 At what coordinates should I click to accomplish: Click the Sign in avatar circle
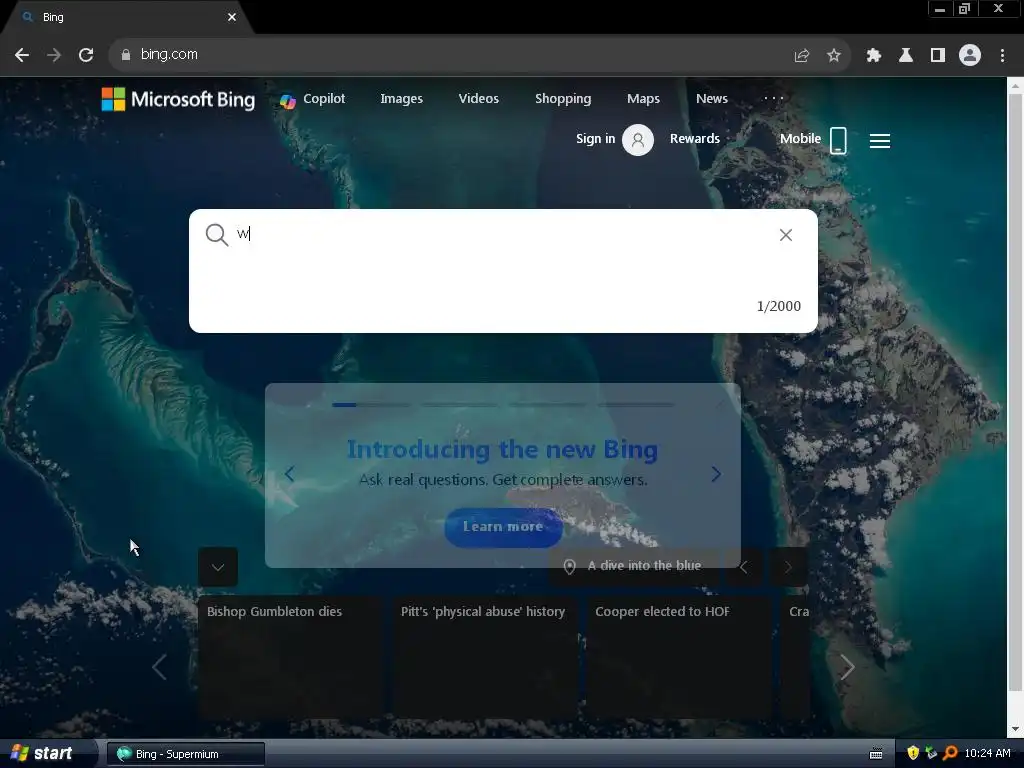coord(638,140)
